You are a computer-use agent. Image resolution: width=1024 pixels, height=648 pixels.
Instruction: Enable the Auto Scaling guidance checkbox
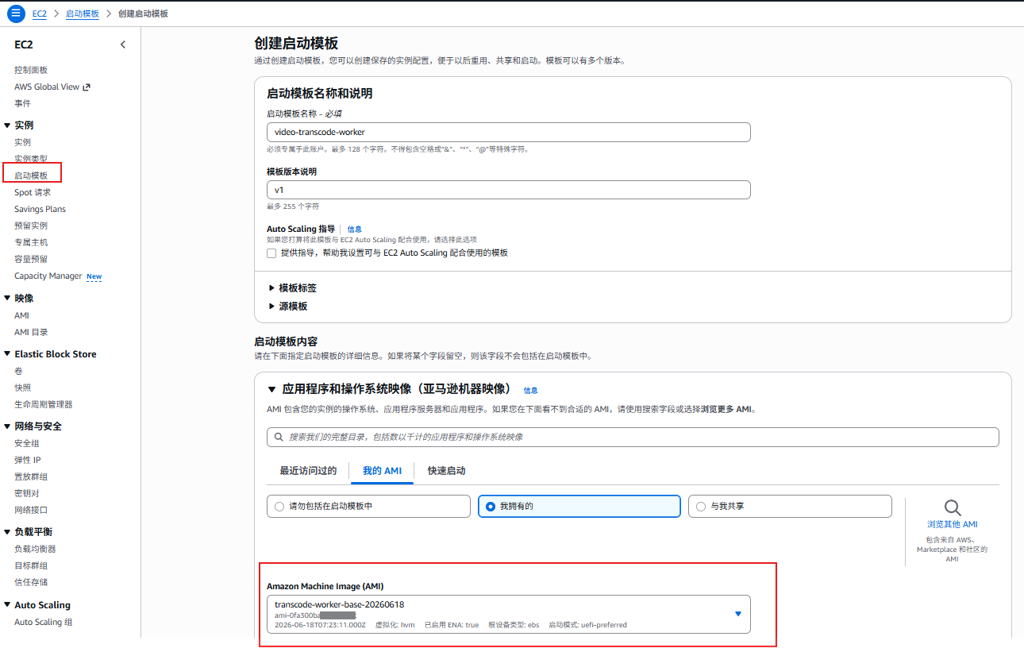pos(272,253)
